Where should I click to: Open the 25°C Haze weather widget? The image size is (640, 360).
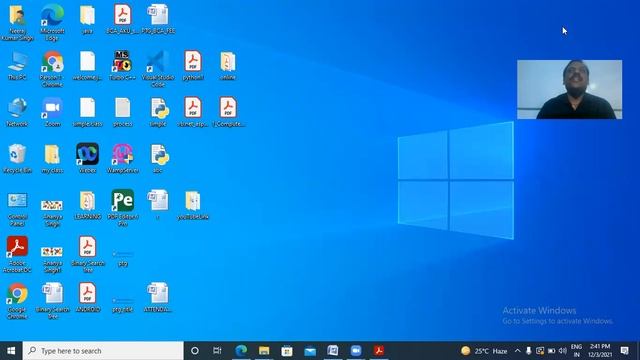click(484, 351)
